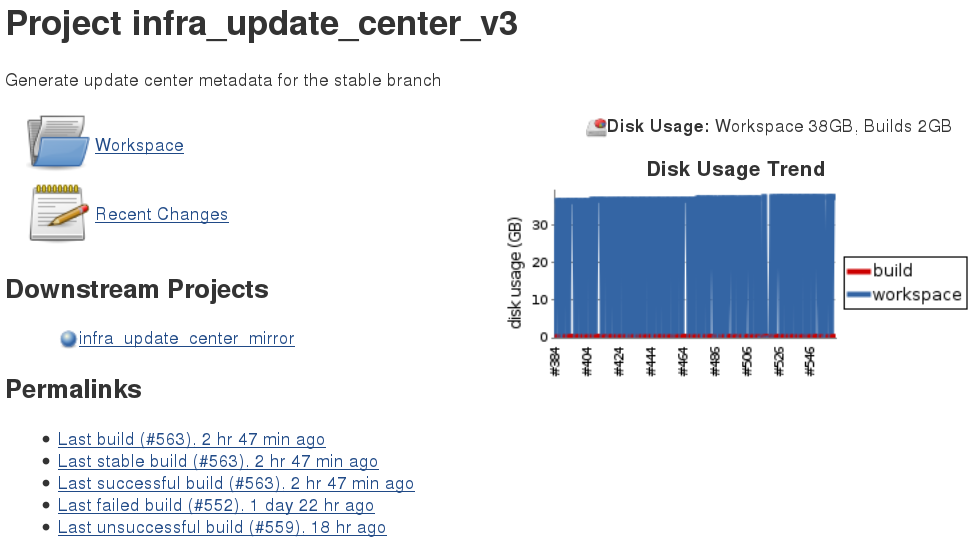Open the Recent Changes link
The image size is (974, 541).
pyautogui.click(x=162, y=214)
